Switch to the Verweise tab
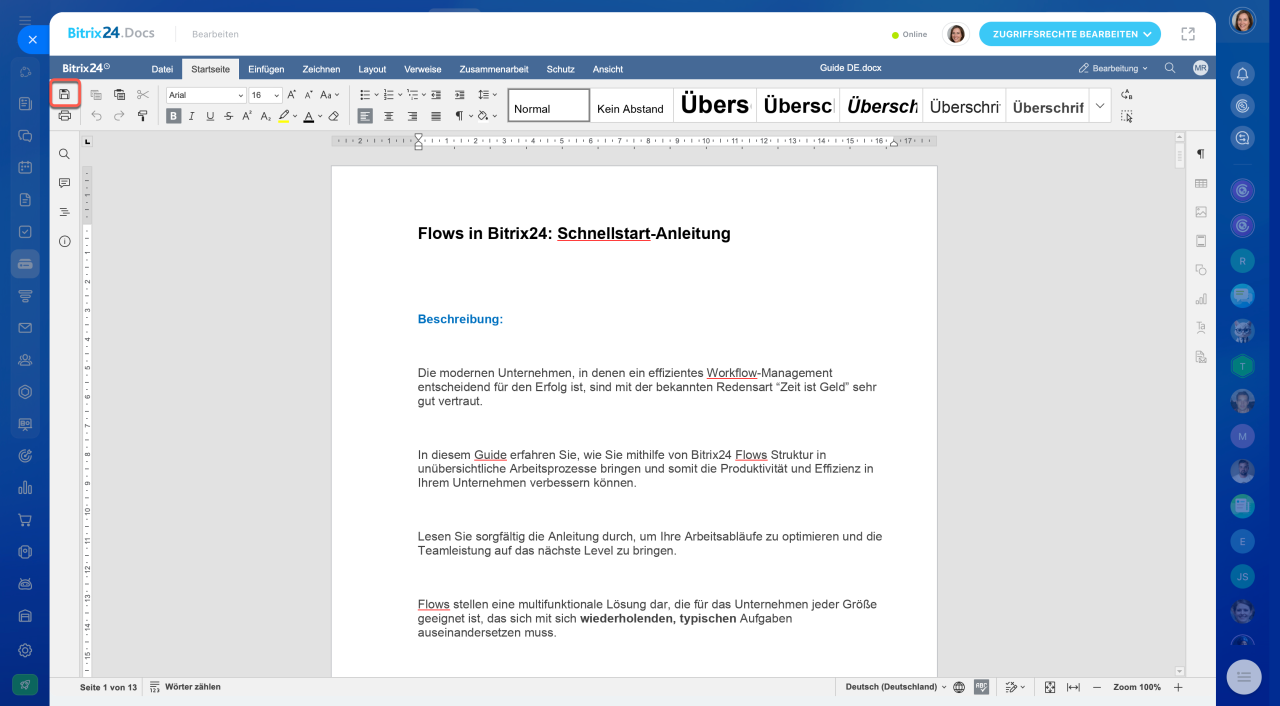The height and width of the screenshot is (706, 1280). coord(423,69)
